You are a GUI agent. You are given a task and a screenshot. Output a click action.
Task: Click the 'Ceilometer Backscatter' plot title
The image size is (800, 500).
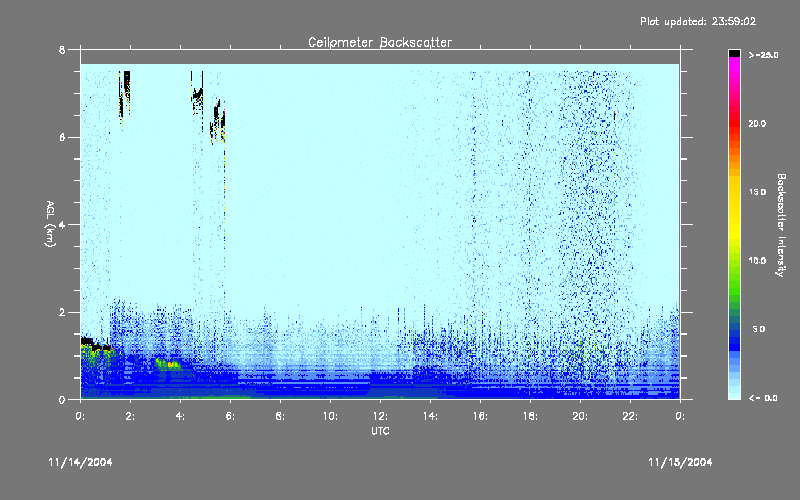coord(380,42)
